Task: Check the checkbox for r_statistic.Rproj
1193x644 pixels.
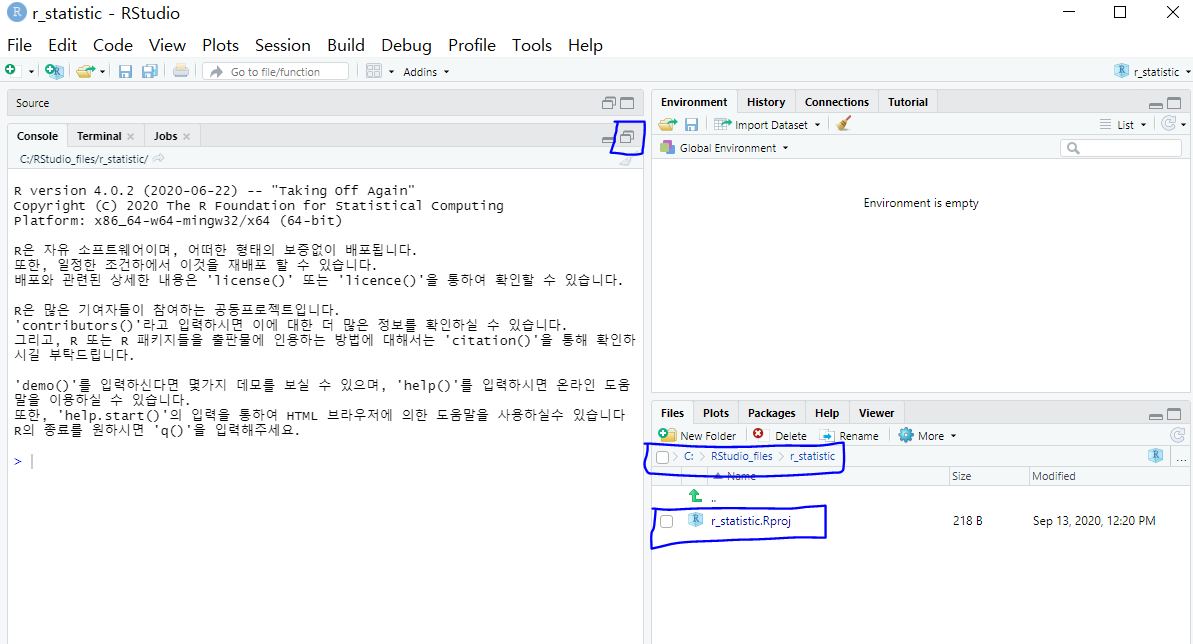Action: 666,521
